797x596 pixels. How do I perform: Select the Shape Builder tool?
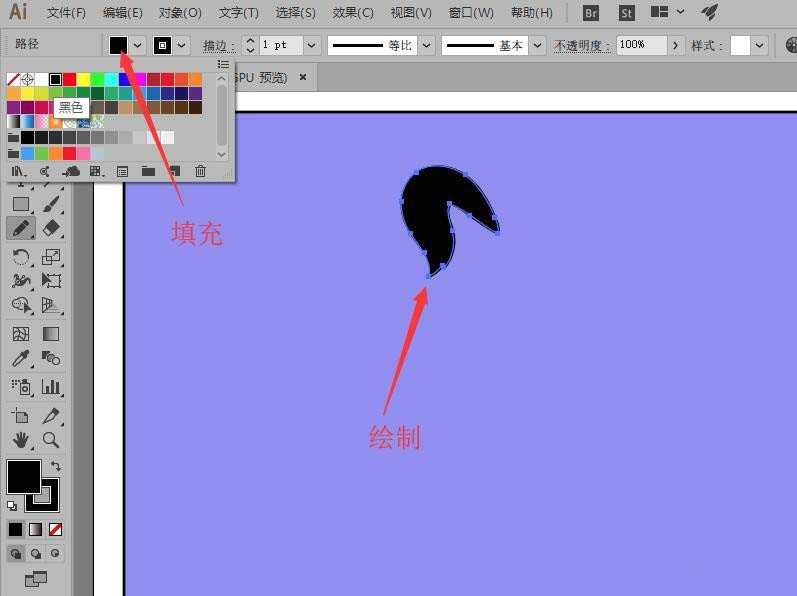20,304
